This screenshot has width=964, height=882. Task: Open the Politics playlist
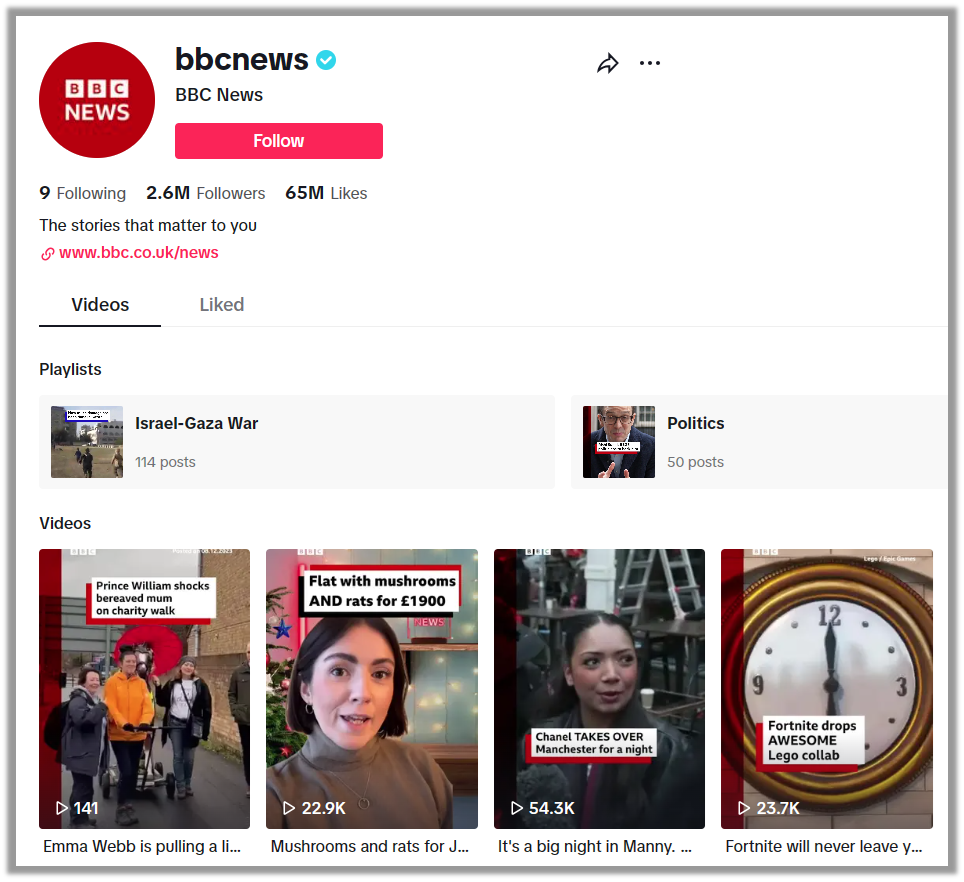[x=759, y=442]
